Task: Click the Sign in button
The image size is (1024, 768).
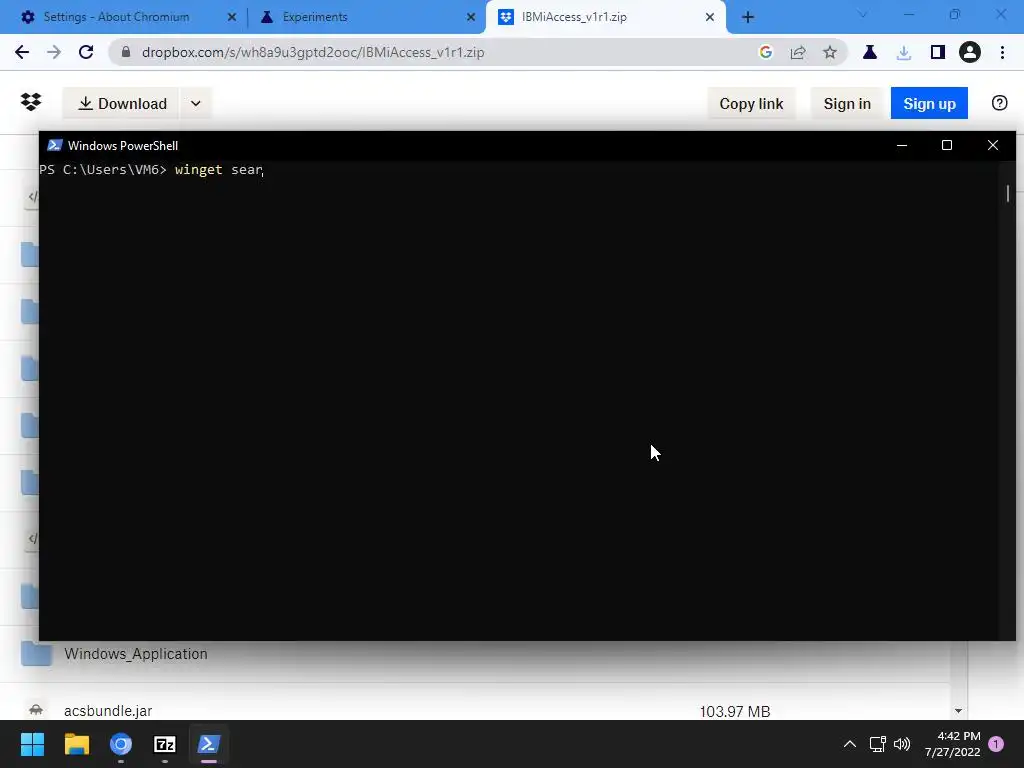Action: click(x=847, y=103)
